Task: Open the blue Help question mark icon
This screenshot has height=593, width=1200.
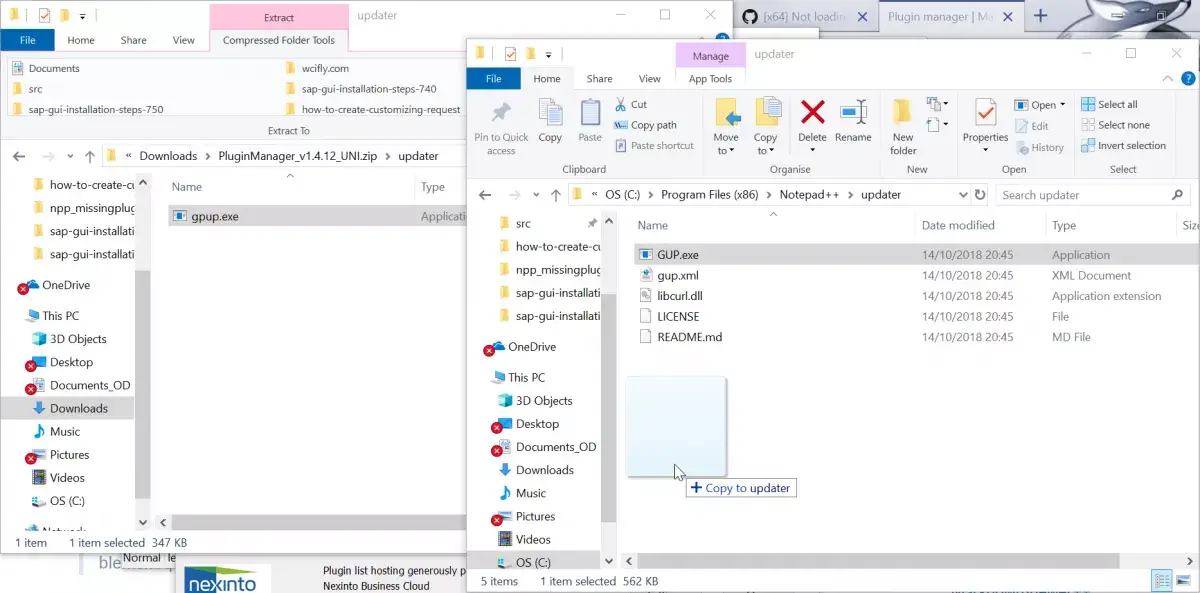Action: point(1188,78)
